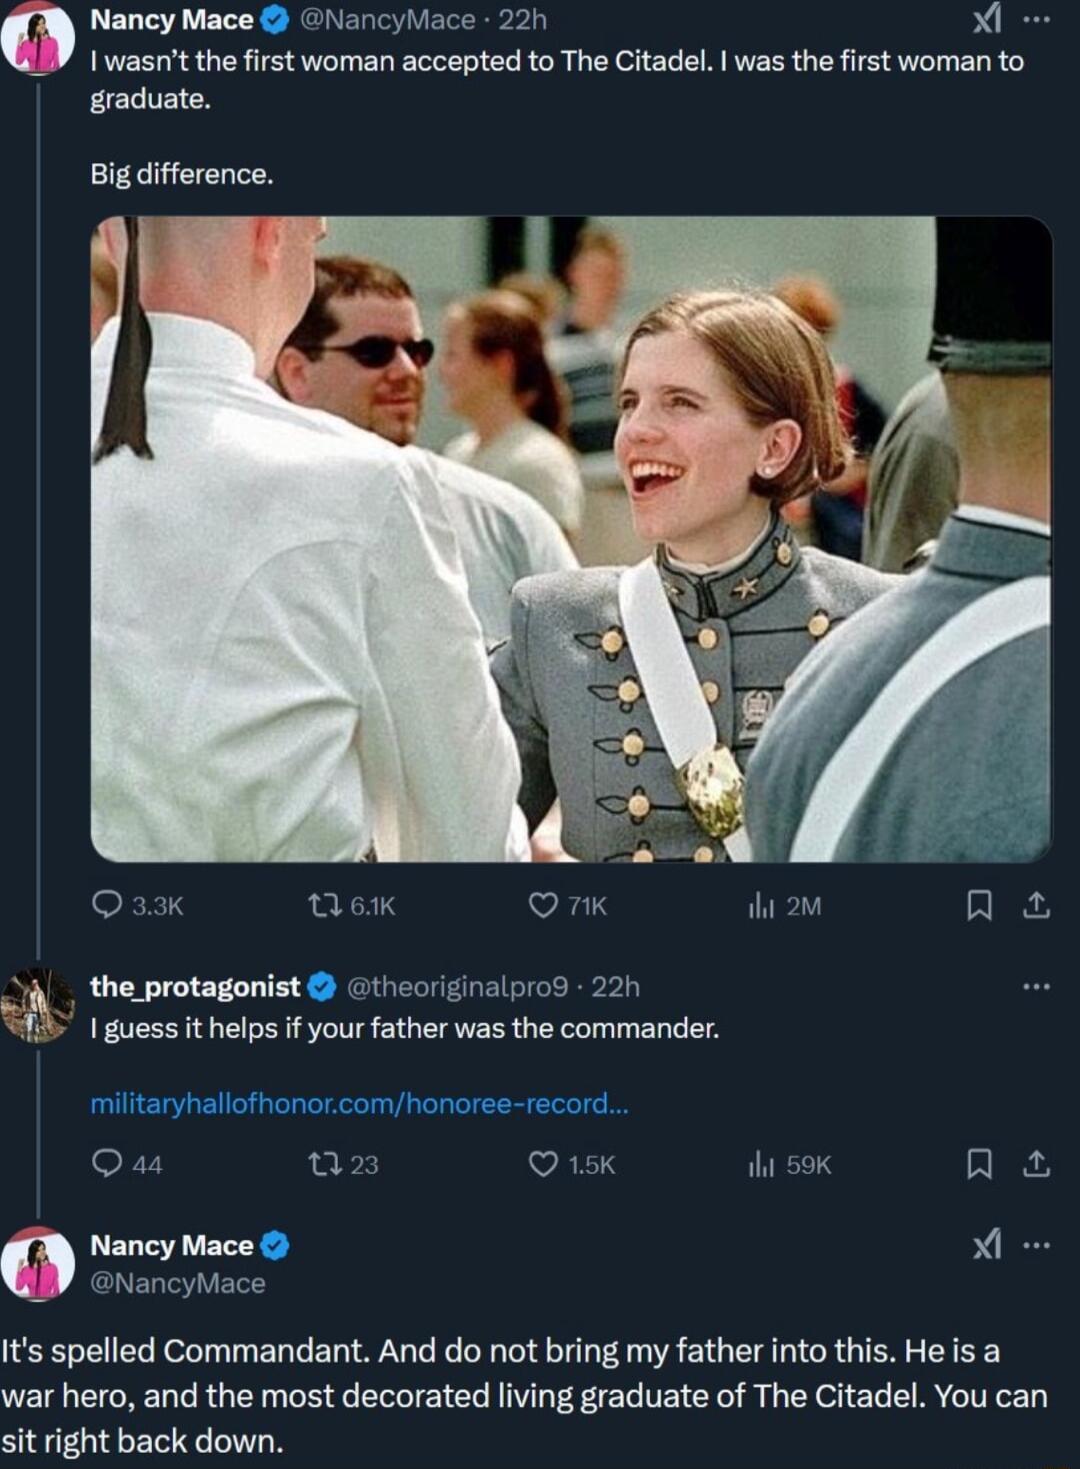Screen dimensions: 1080x1469
Task: Open the Citadel graduation photo
Action: (x=571, y=539)
